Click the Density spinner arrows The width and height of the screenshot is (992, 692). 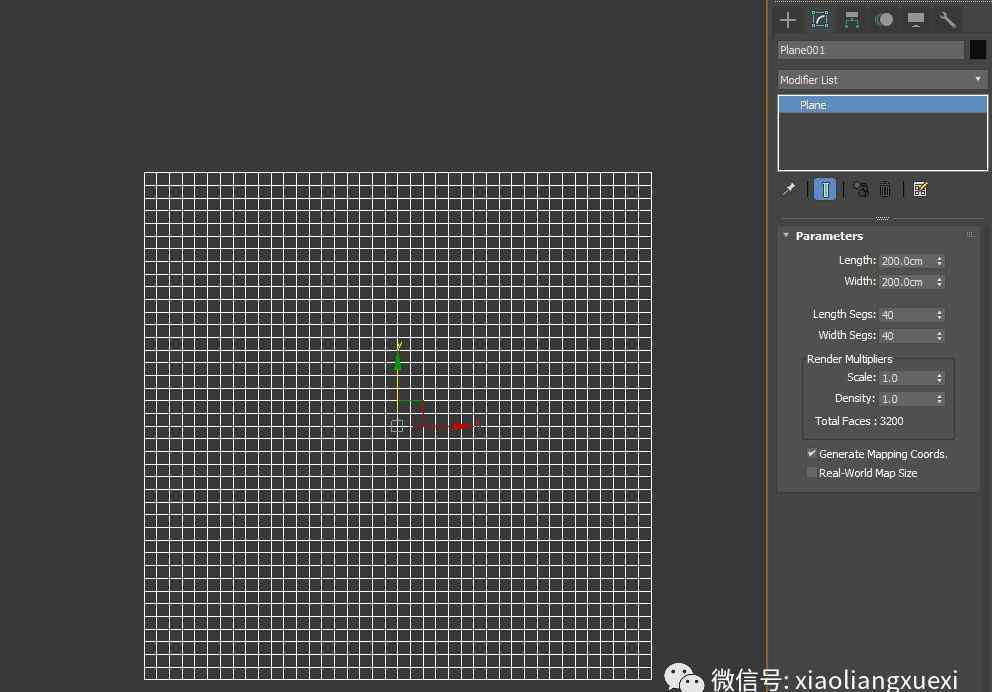point(939,399)
